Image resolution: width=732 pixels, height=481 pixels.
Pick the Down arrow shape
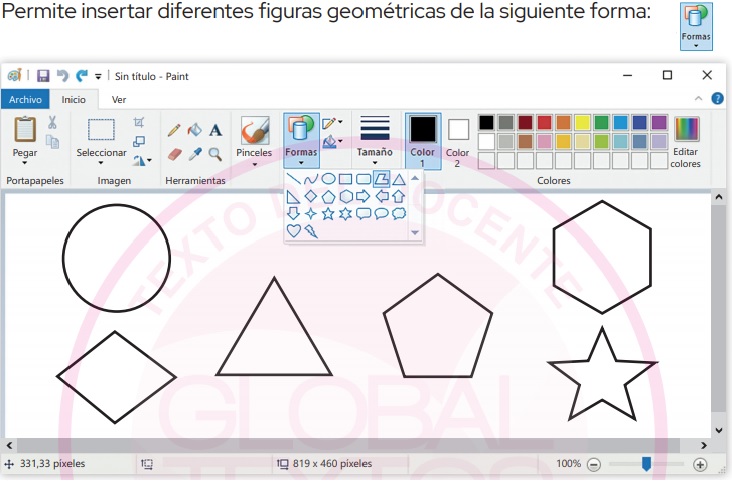click(x=293, y=213)
